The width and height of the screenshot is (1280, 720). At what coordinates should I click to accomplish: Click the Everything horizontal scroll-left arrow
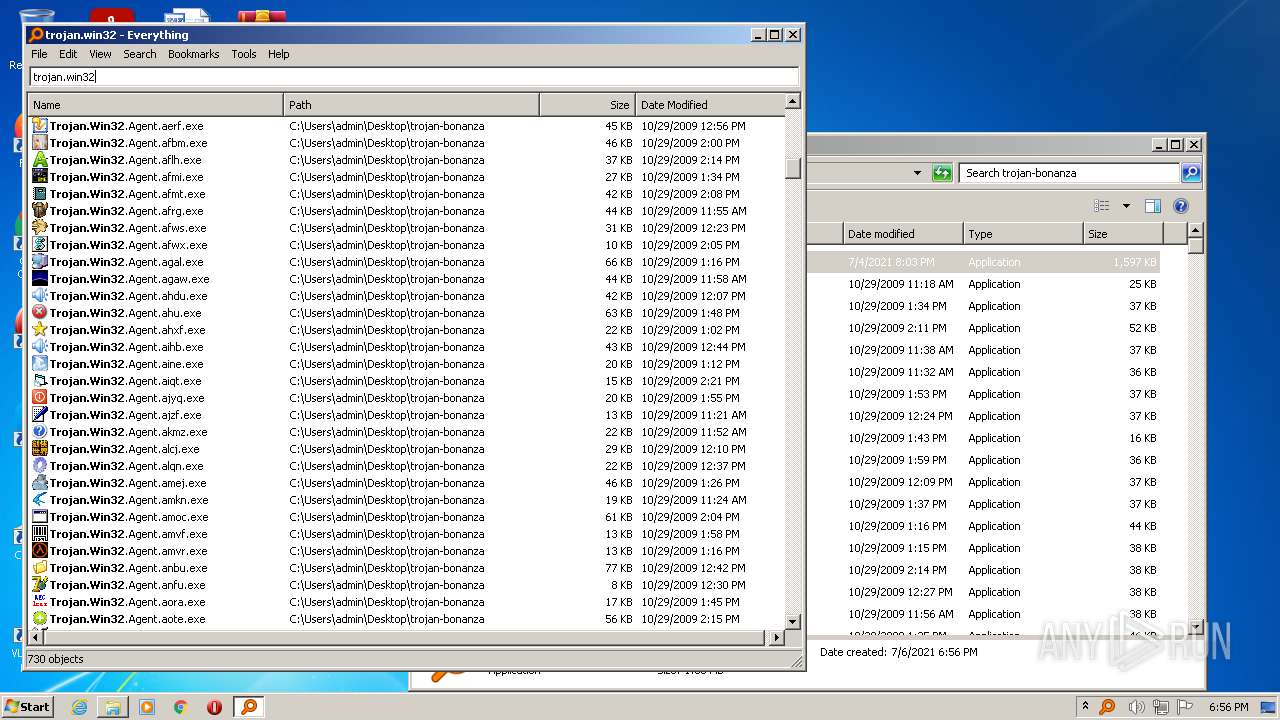(x=37, y=637)
